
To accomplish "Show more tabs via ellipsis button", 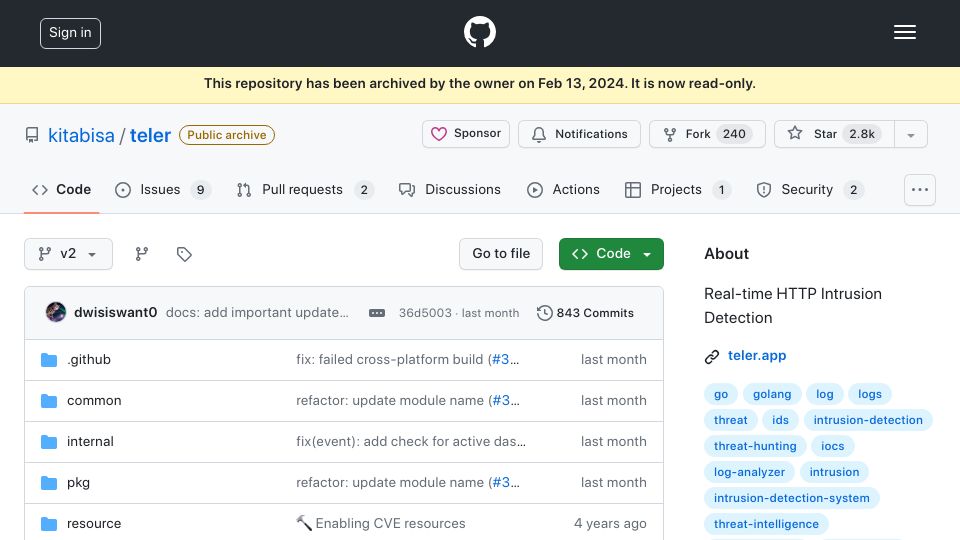I will pyautogui.click(x=920, y=190).
